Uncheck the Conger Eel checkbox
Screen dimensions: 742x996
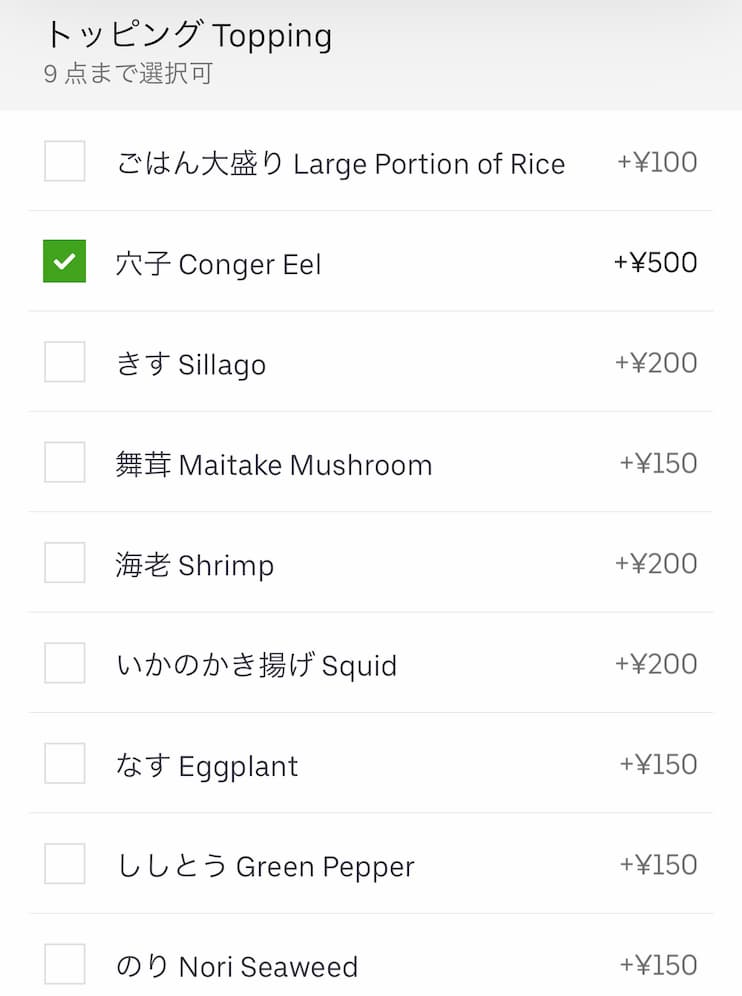pos(65,262)
